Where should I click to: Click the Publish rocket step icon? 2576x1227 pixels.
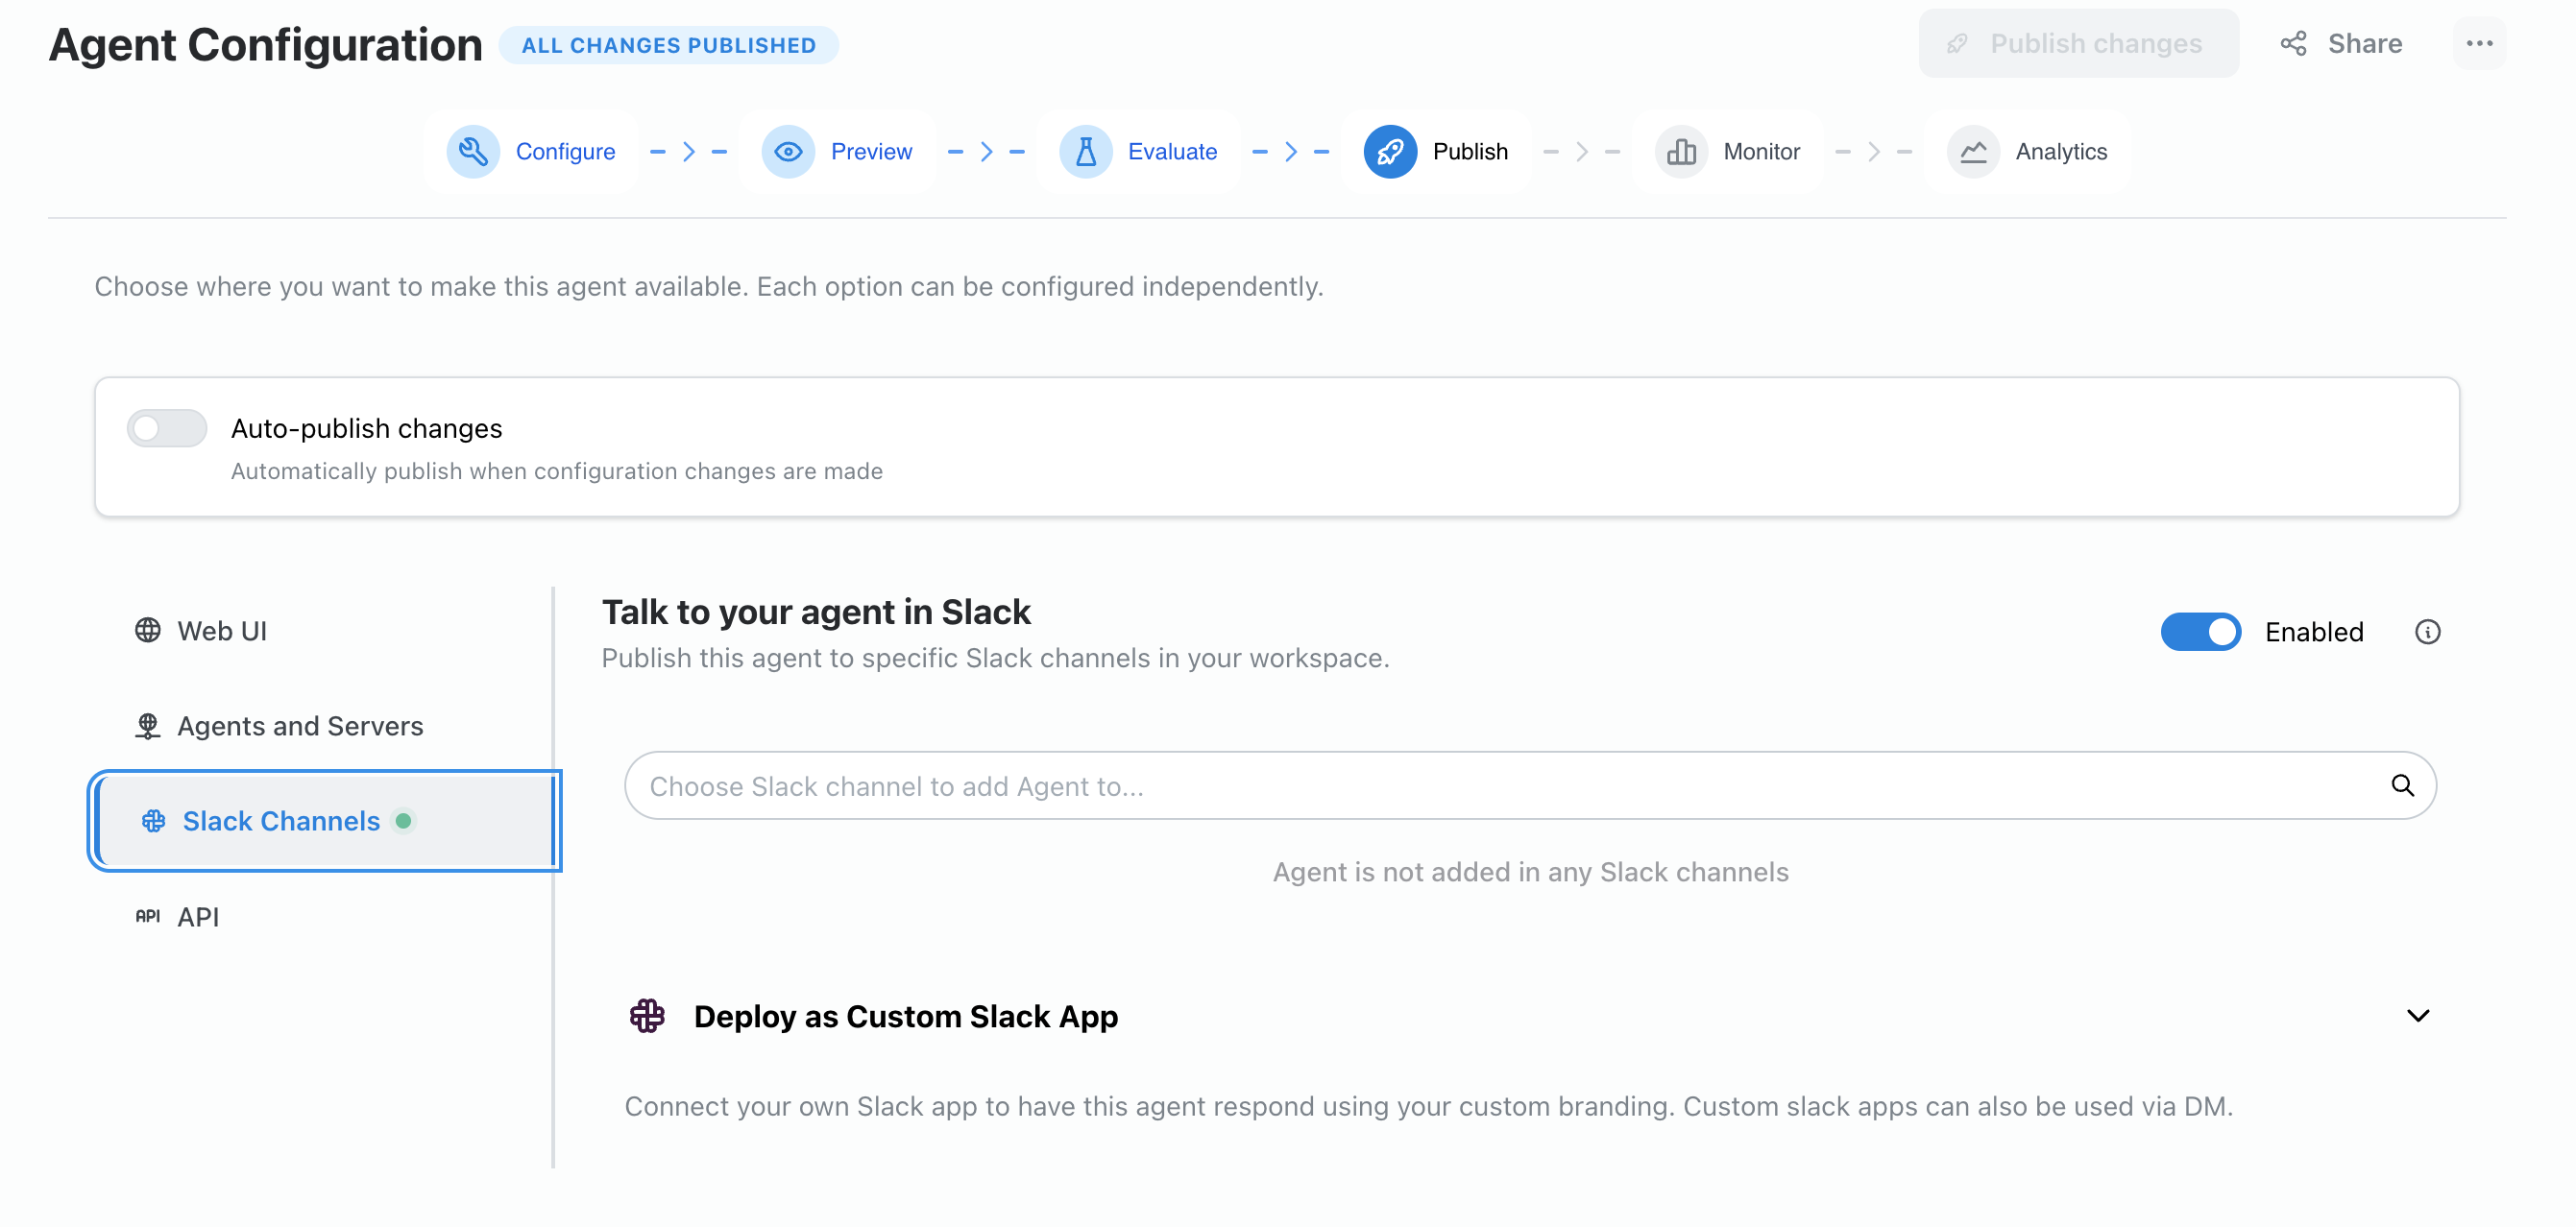point(1390,152)
